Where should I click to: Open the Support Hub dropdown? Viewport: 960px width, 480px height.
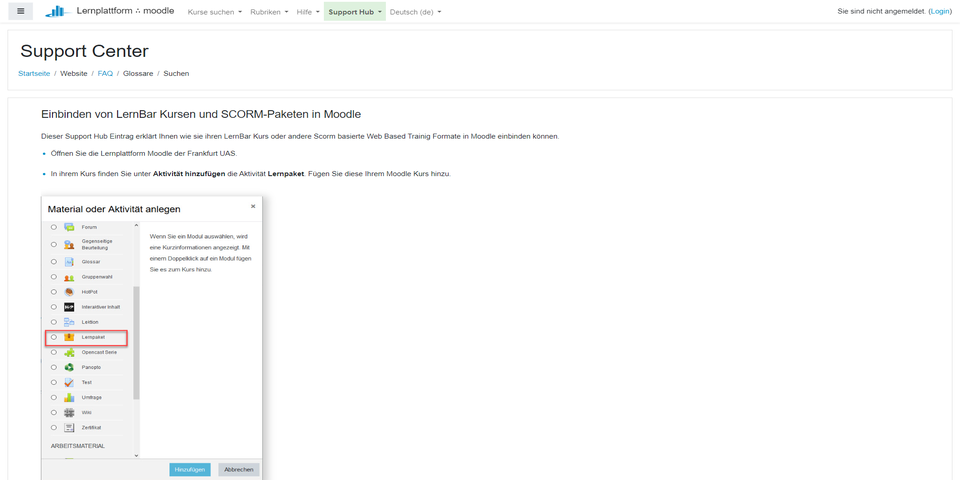[355, 12]
